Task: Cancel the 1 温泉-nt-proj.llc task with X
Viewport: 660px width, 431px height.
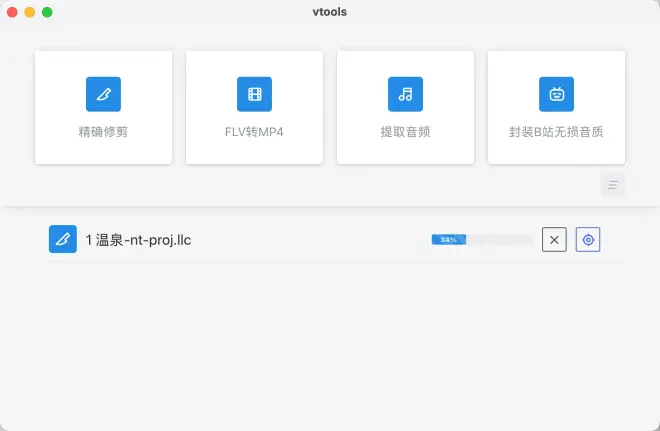Action: pos(554,239)
